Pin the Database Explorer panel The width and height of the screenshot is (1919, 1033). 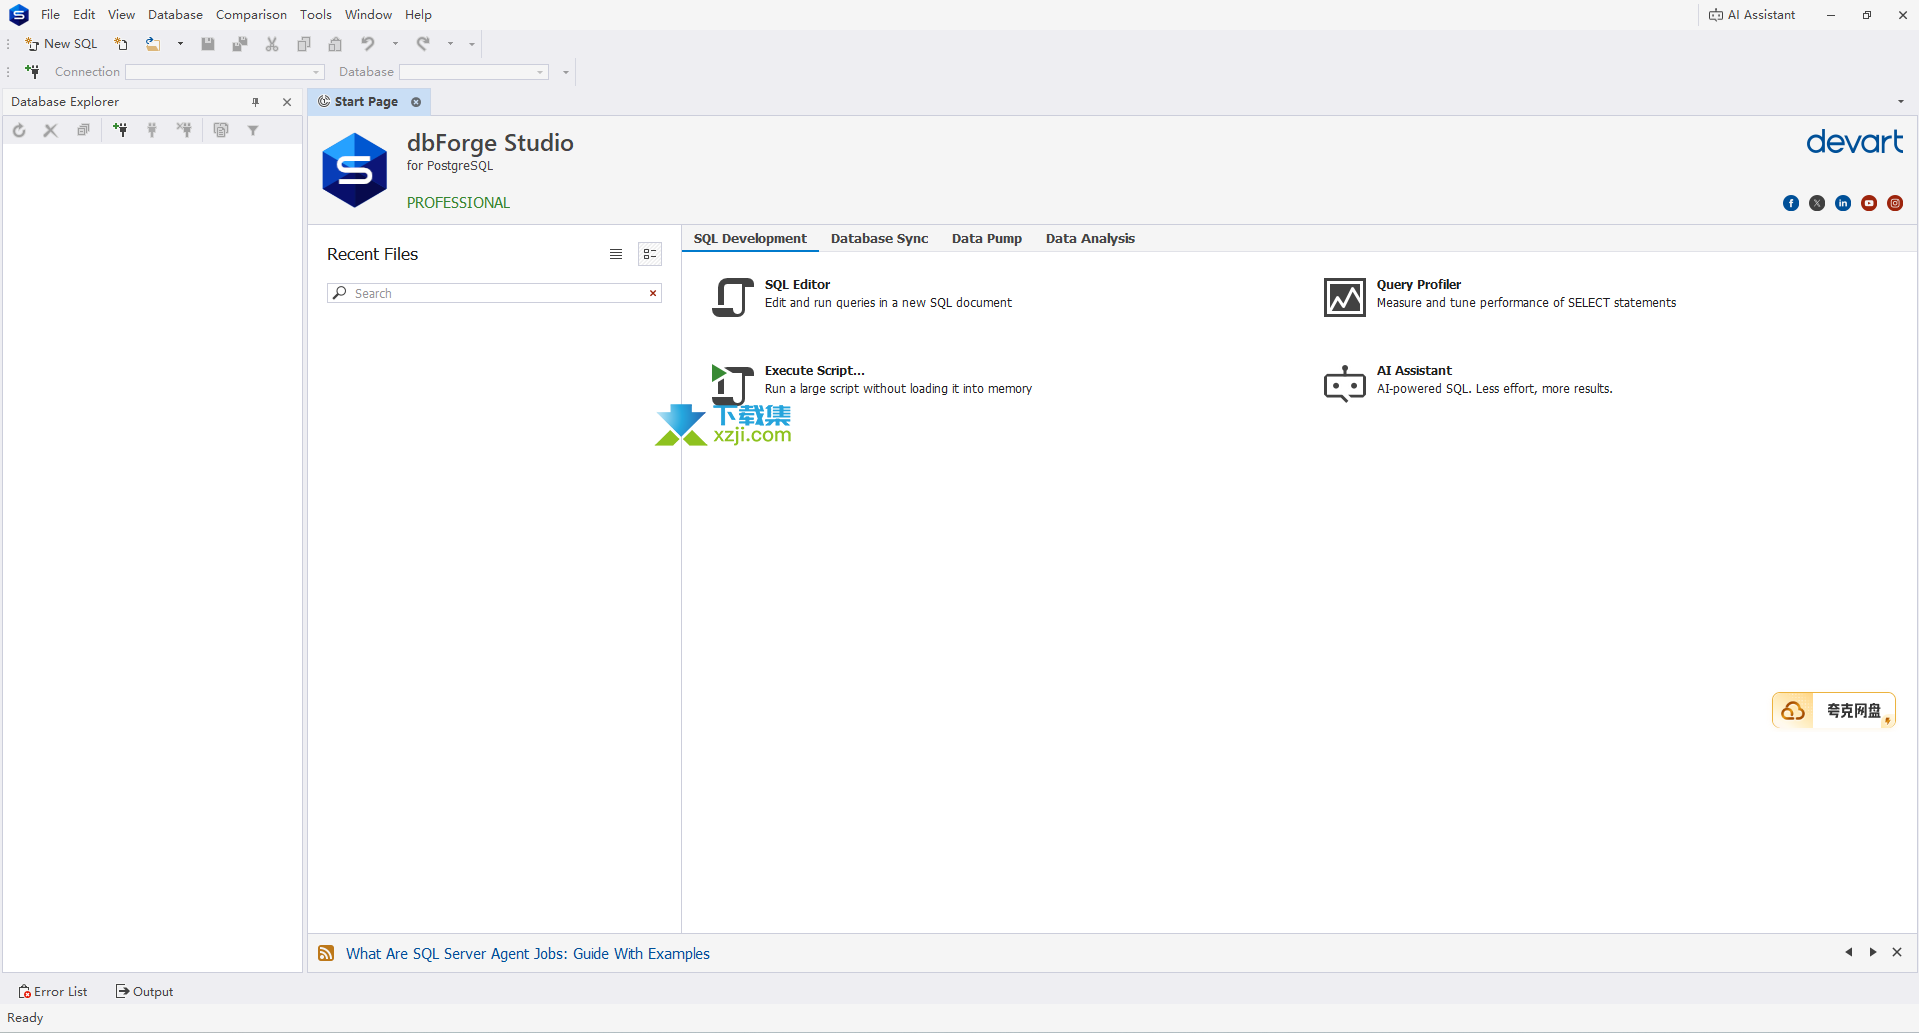[x=256, y=102]
